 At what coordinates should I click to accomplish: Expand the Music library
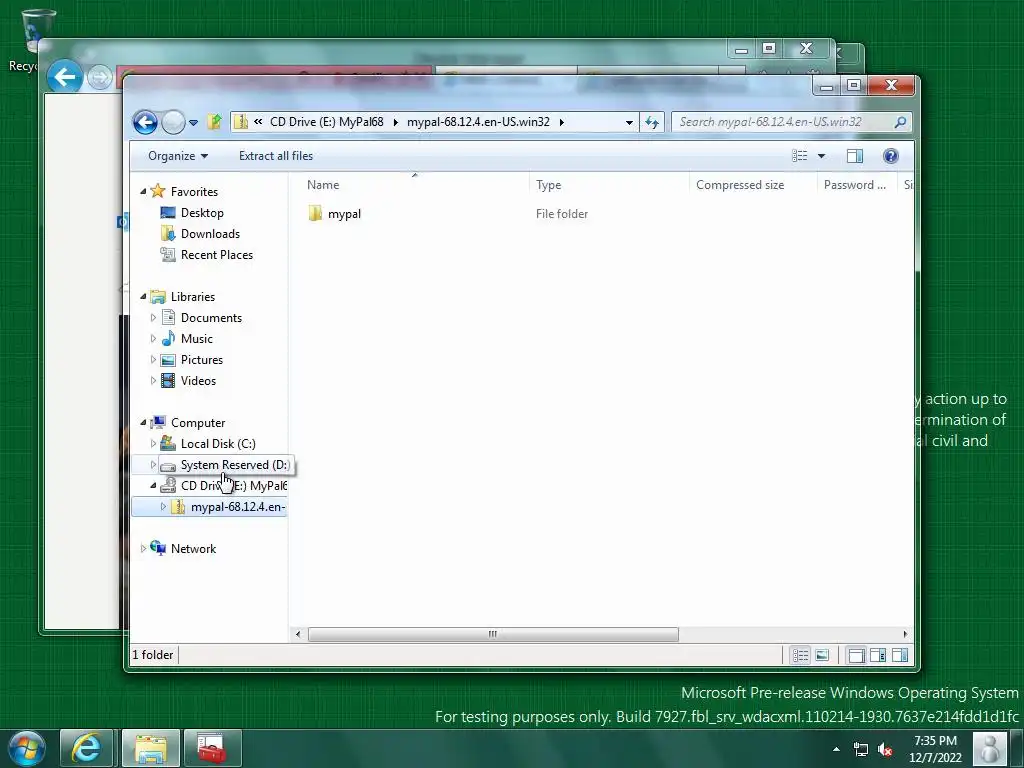[x=153, y=338]
